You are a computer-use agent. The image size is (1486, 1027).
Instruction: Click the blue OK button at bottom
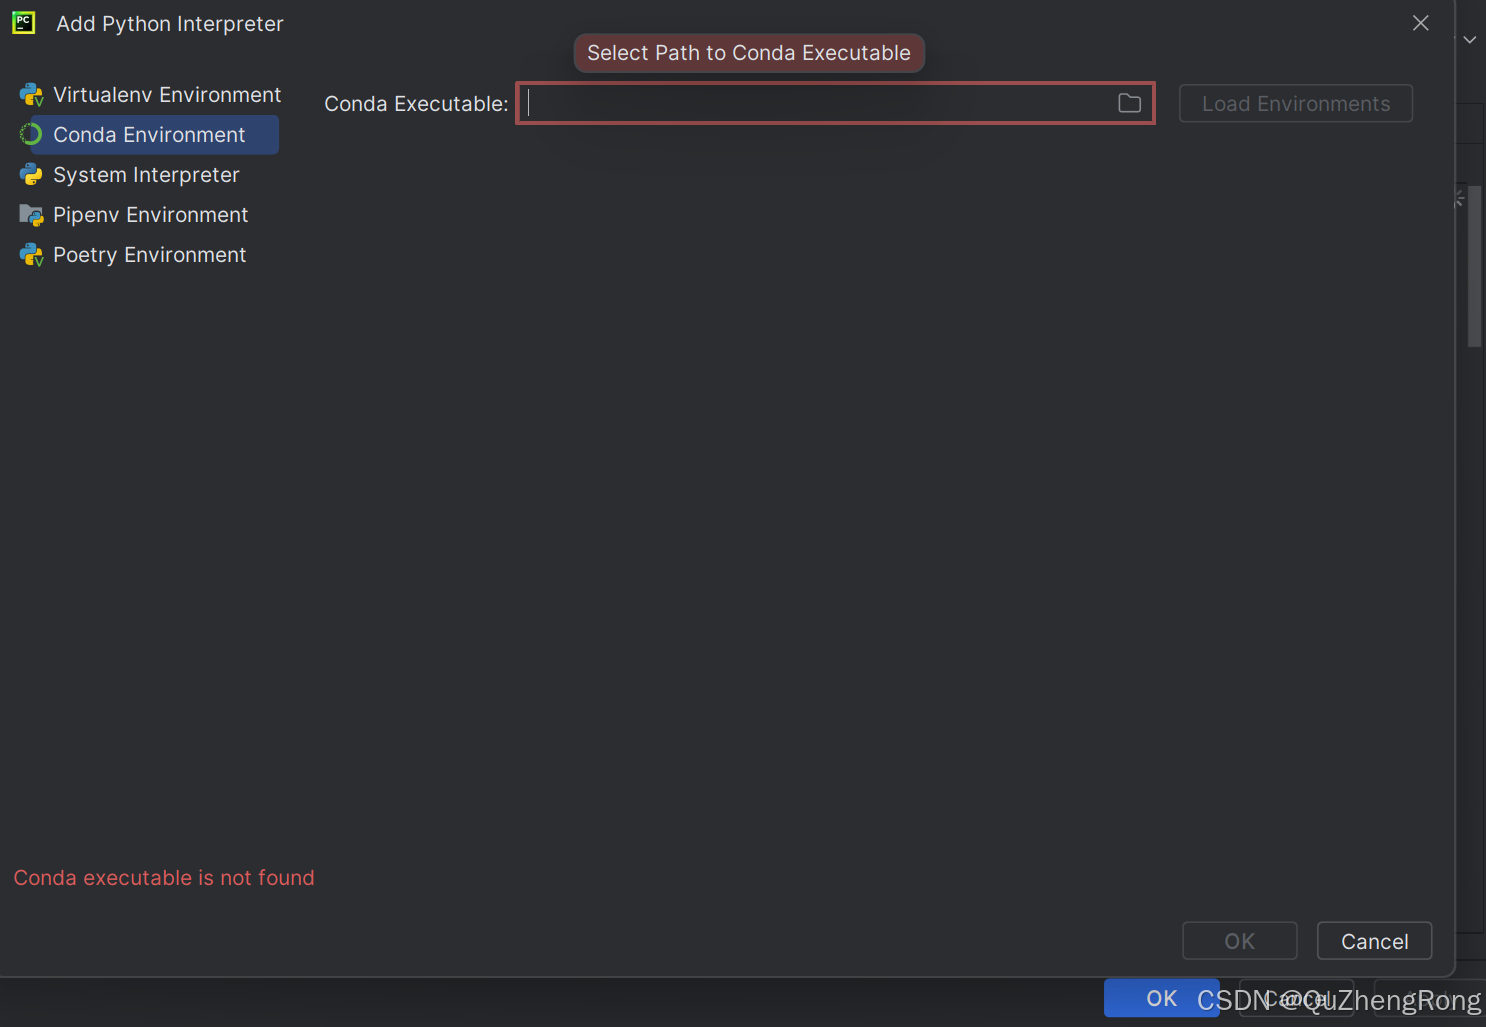[x=1161, y=997]
